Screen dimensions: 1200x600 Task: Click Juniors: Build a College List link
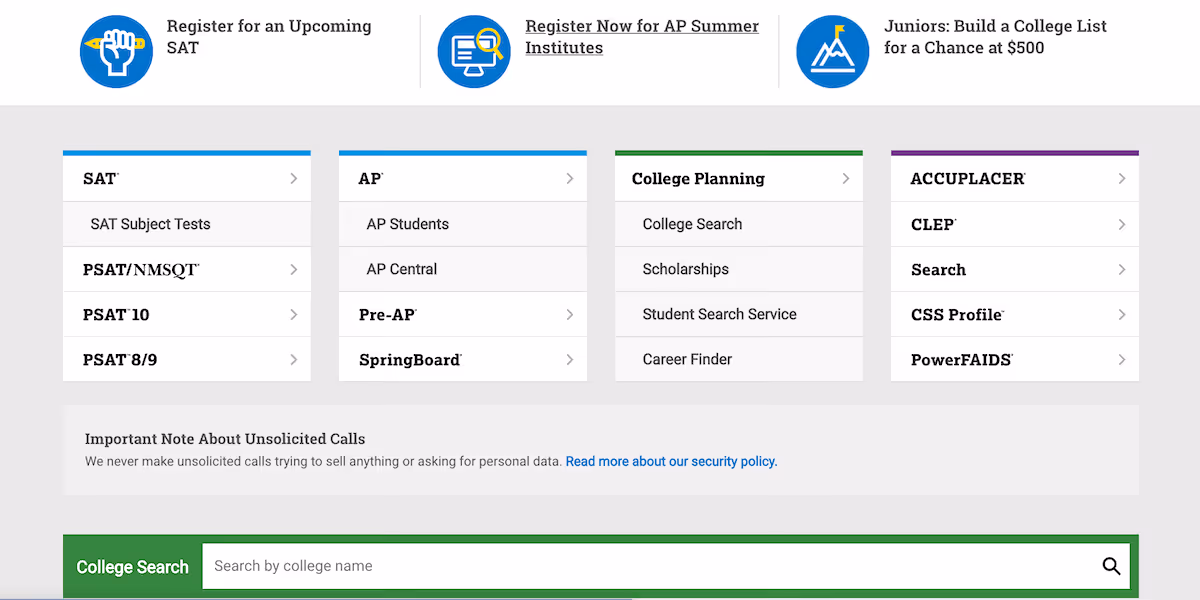[995, 37]
